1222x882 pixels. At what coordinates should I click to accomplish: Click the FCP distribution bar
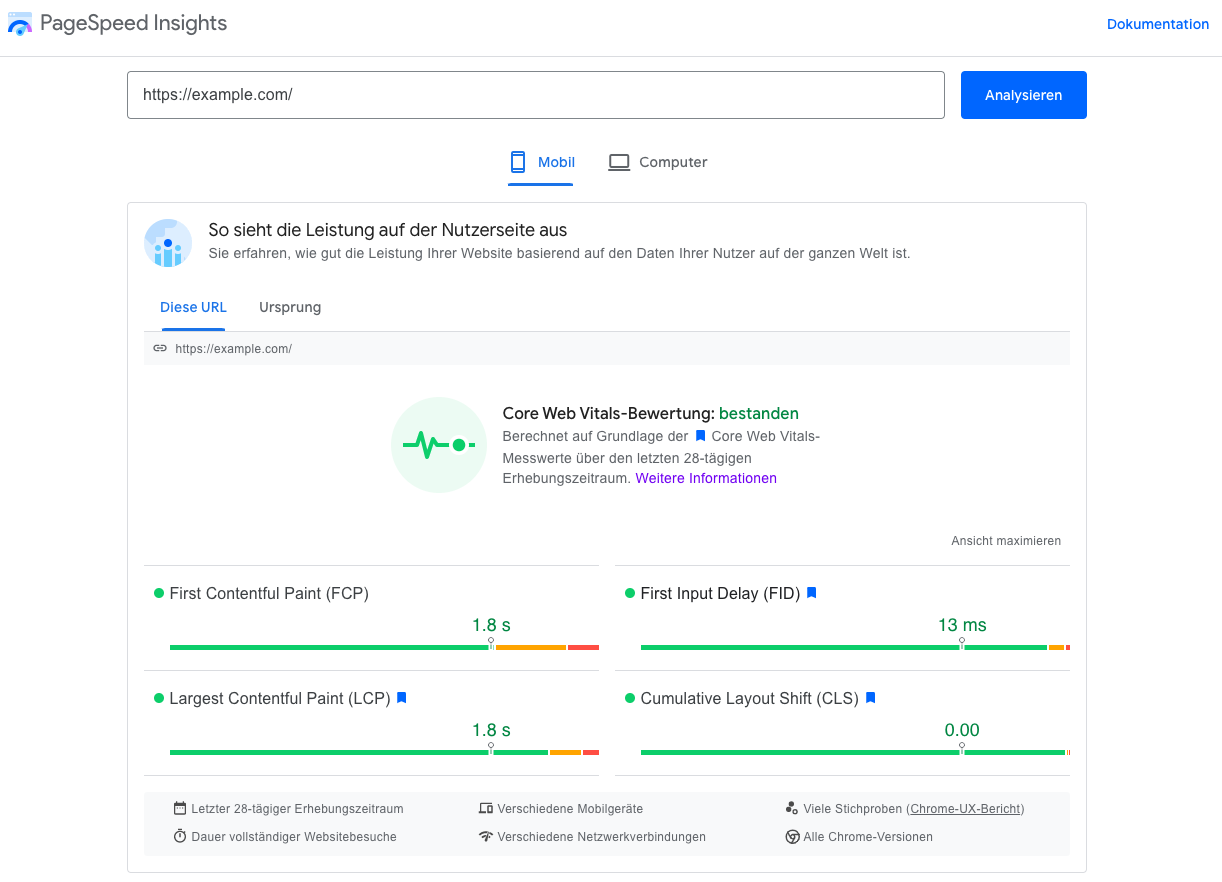(x=384, y=648)
